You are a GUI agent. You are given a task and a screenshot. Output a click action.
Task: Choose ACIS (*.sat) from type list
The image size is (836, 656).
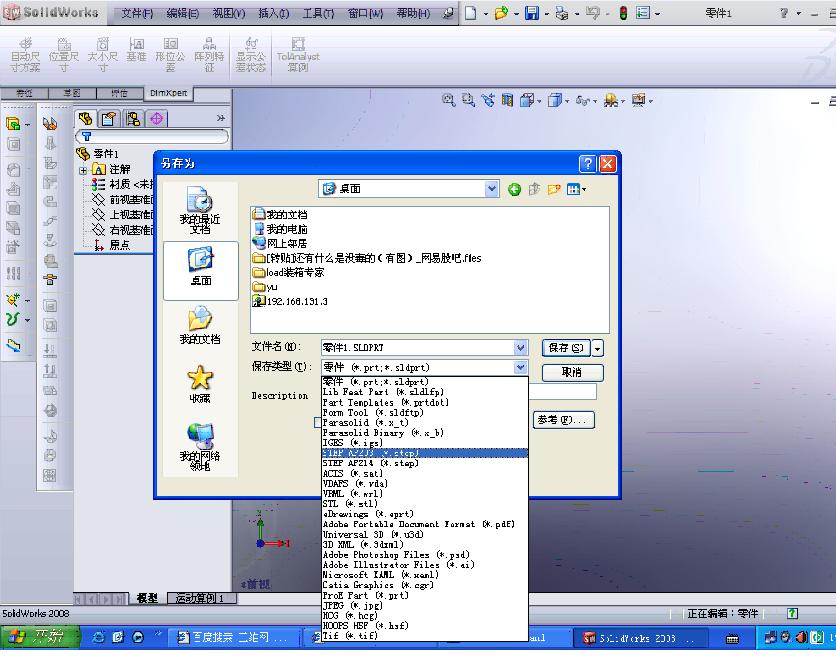coord(425,474)
